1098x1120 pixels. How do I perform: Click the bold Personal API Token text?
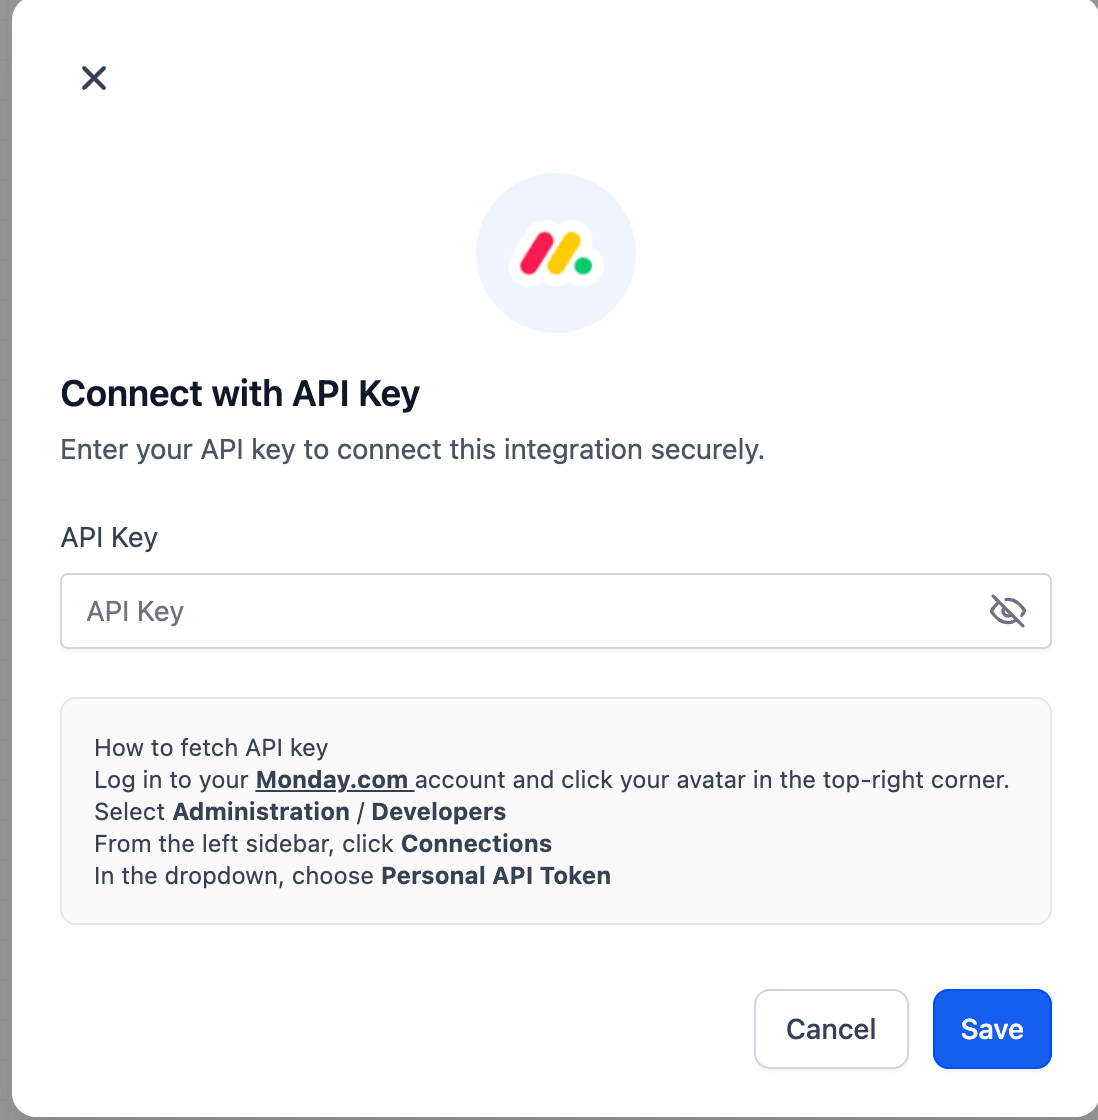click(x=496, y=876)
